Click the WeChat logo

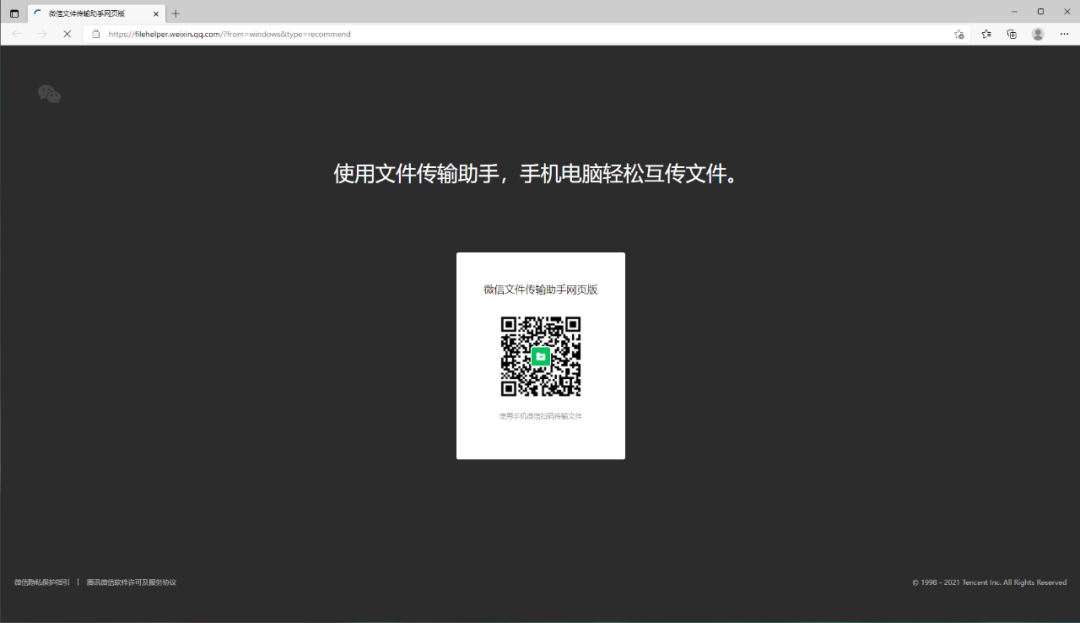tap(49, 94)
